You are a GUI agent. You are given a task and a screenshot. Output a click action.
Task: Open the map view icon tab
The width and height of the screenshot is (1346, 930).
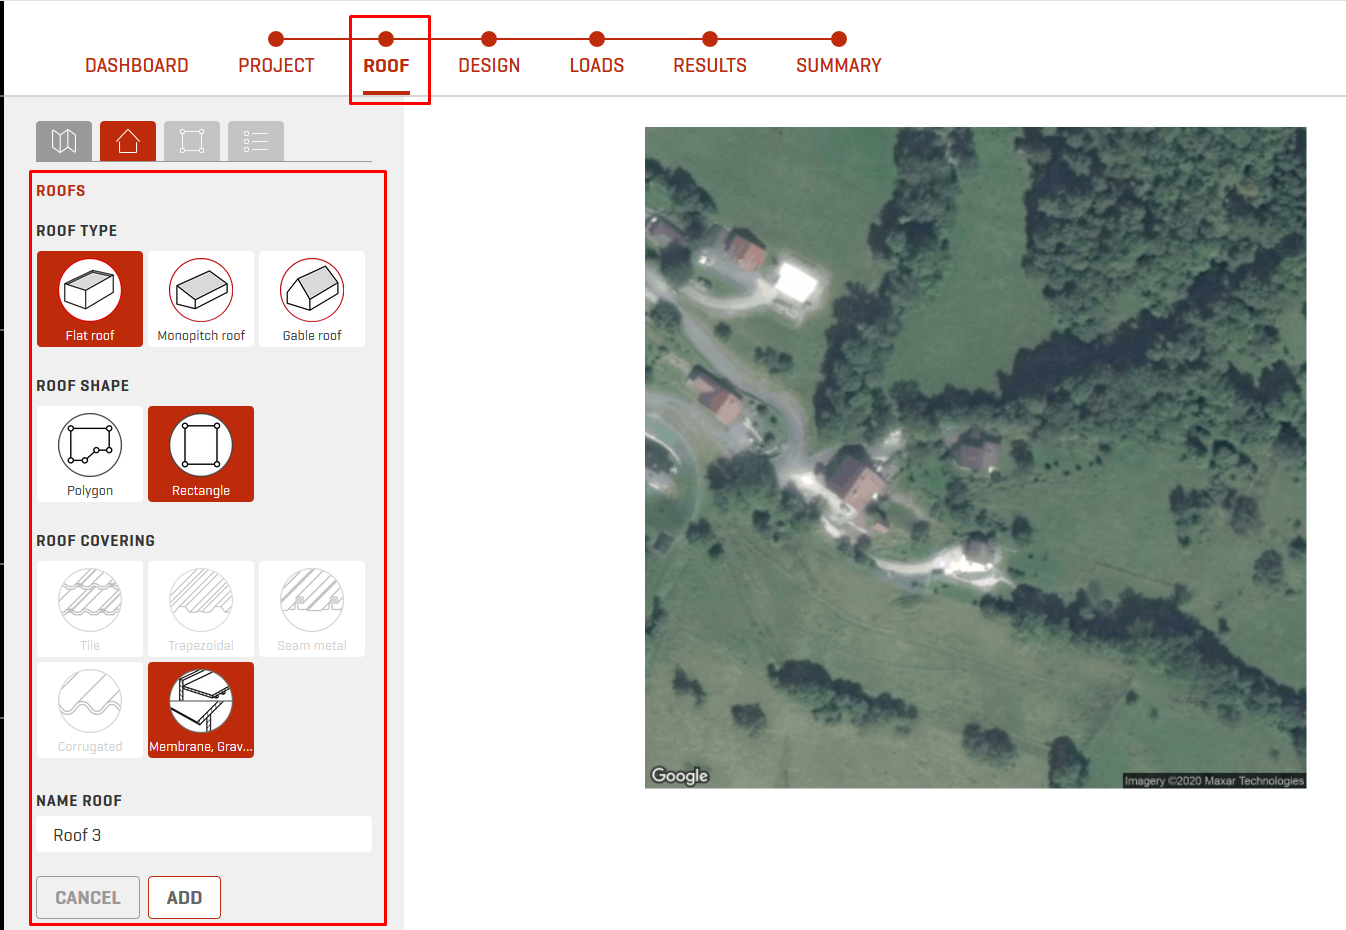click(x=64, y=141)
